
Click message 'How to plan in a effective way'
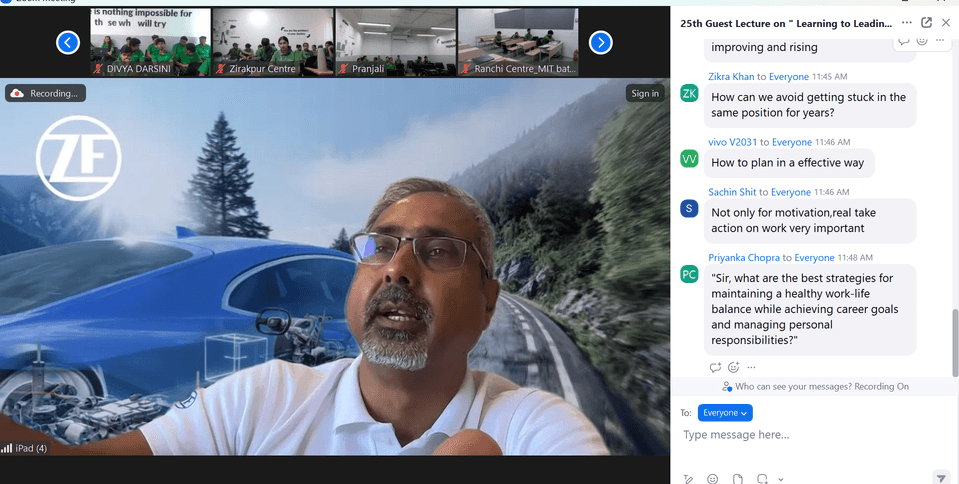789,163
